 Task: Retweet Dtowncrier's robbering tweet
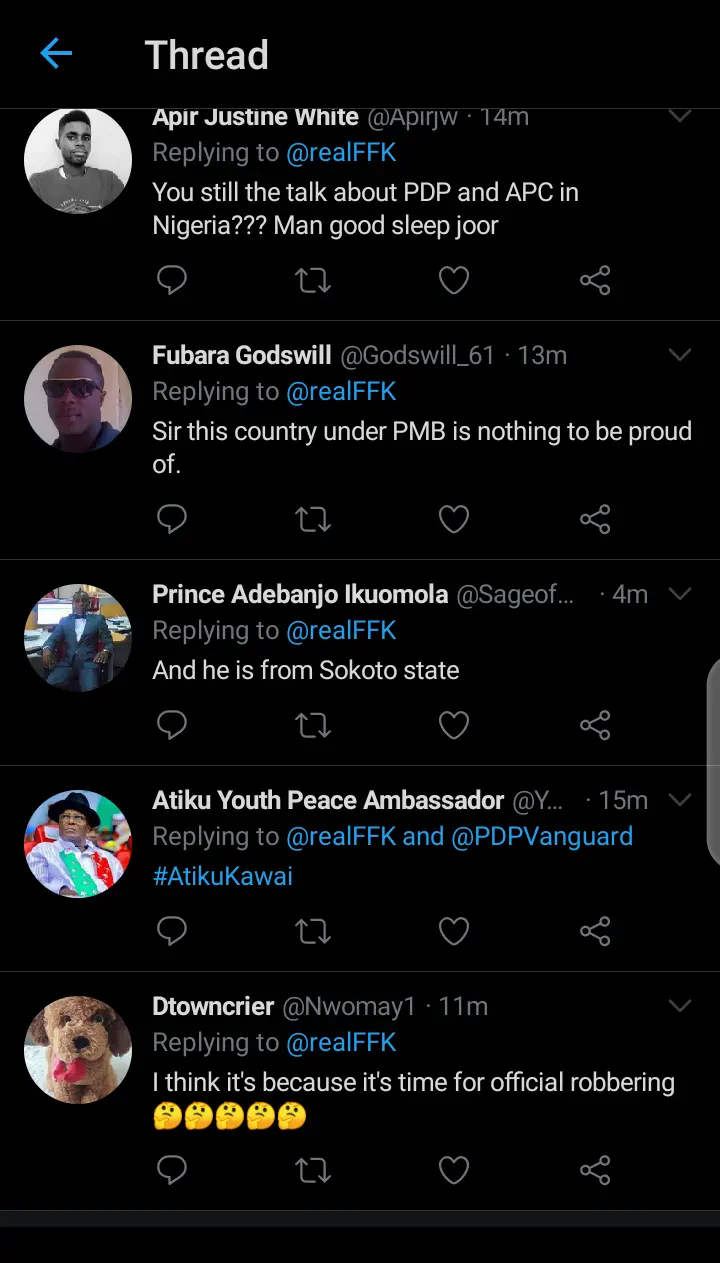coord(313,1170)
